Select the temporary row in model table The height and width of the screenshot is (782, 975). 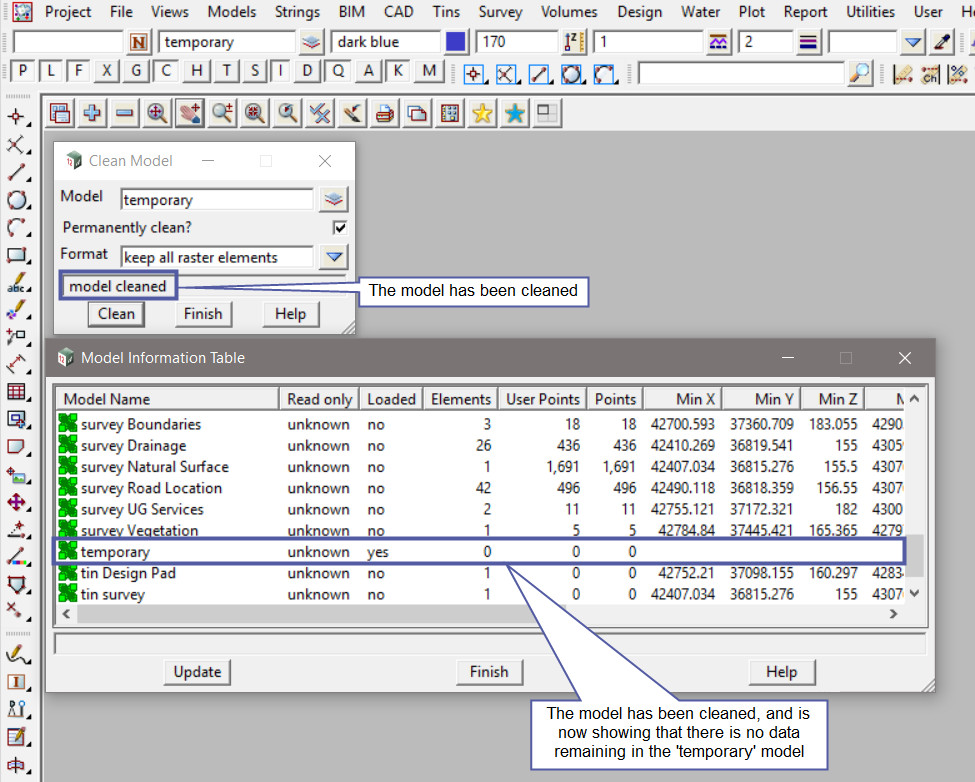tap(115, 552)
